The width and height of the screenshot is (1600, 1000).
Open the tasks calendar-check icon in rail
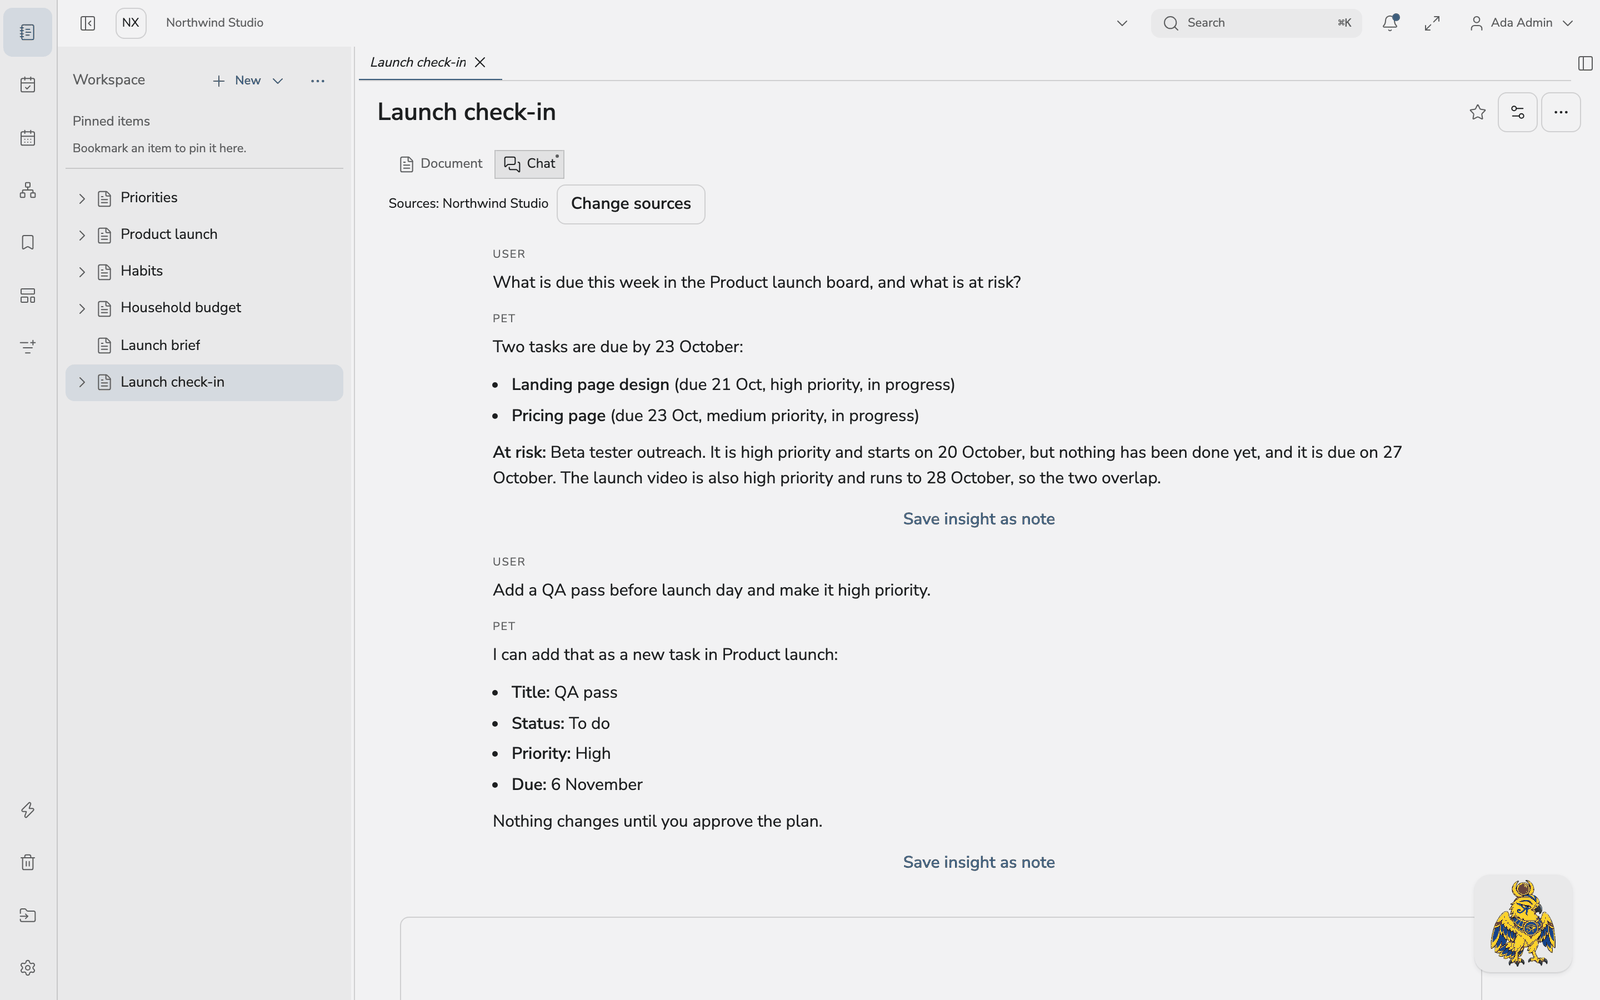click(x=28, y=85)
